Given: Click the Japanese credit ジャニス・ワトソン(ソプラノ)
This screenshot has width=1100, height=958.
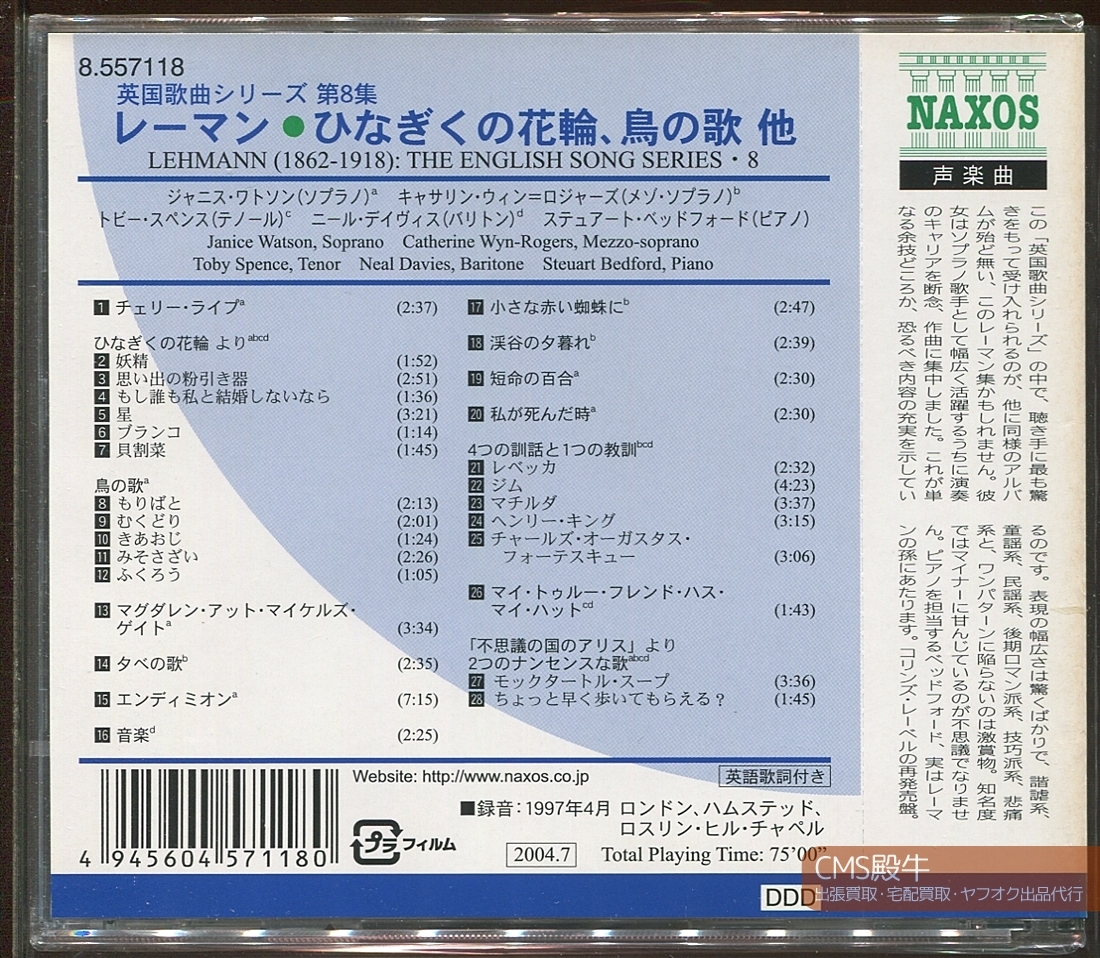Looking at the screenshot, I should (272, 196).
